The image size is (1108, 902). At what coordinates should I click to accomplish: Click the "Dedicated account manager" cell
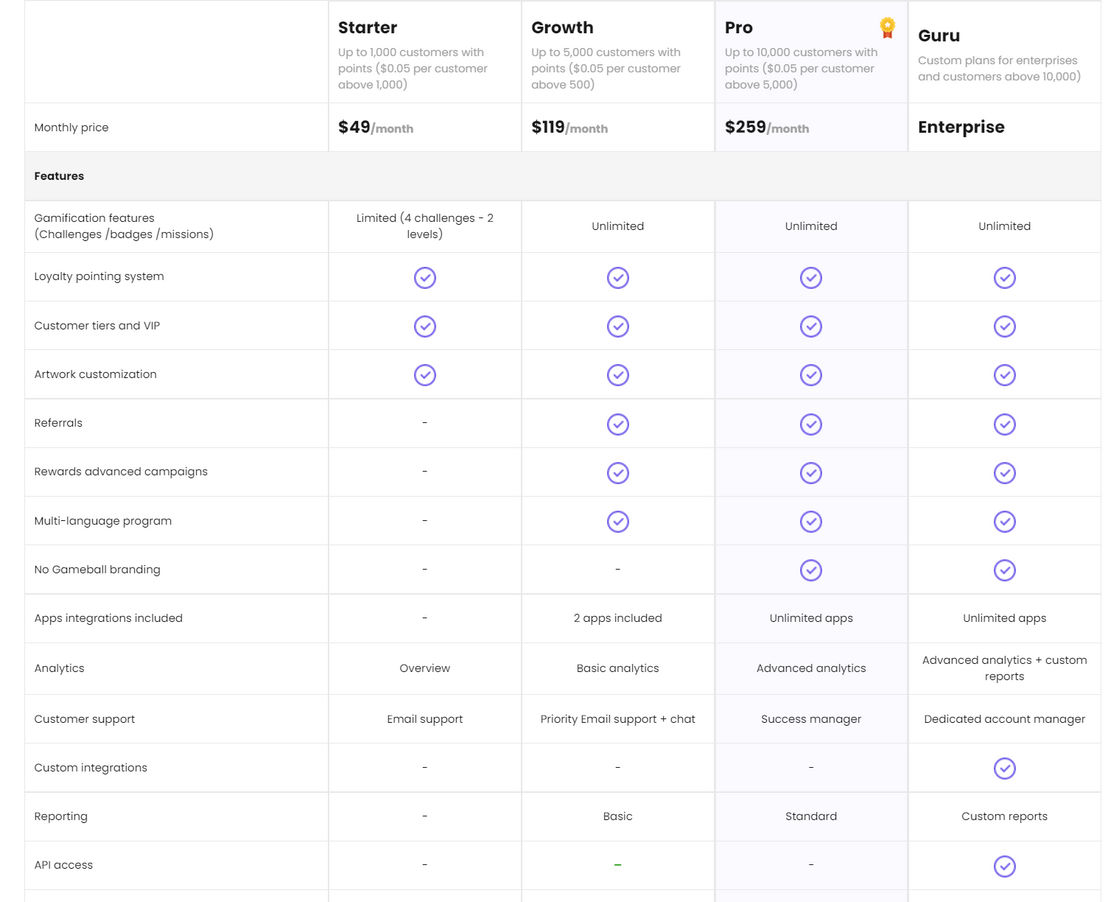pos(1004,719)
